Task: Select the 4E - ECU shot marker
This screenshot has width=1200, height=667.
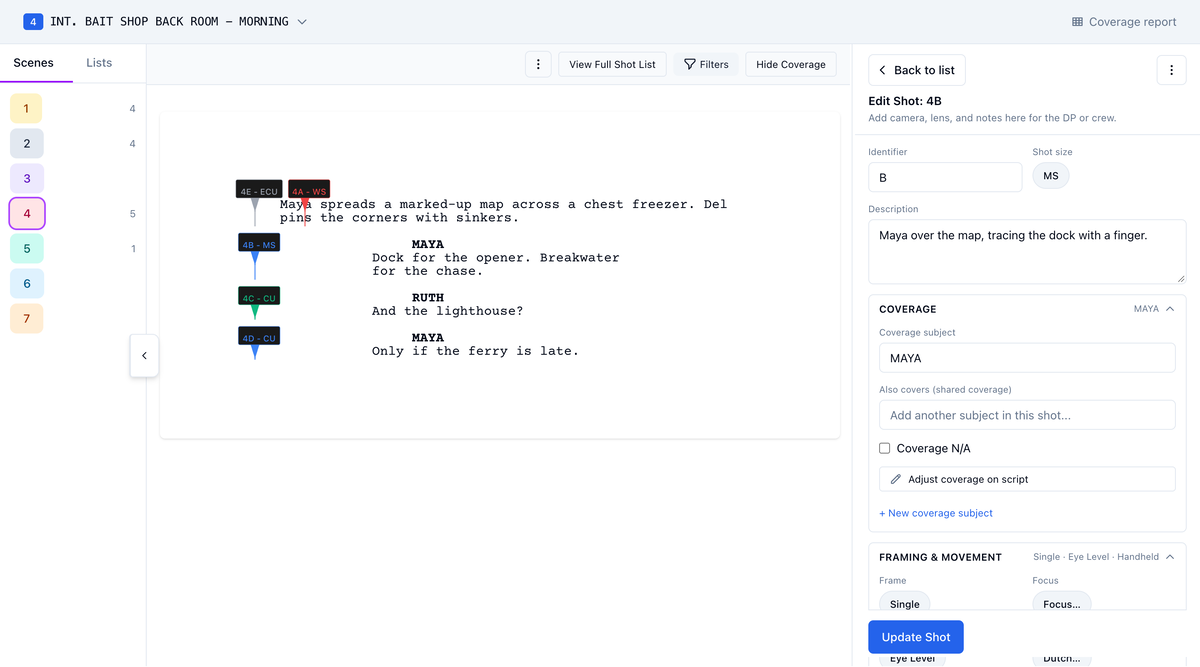Action: point(259,190)
